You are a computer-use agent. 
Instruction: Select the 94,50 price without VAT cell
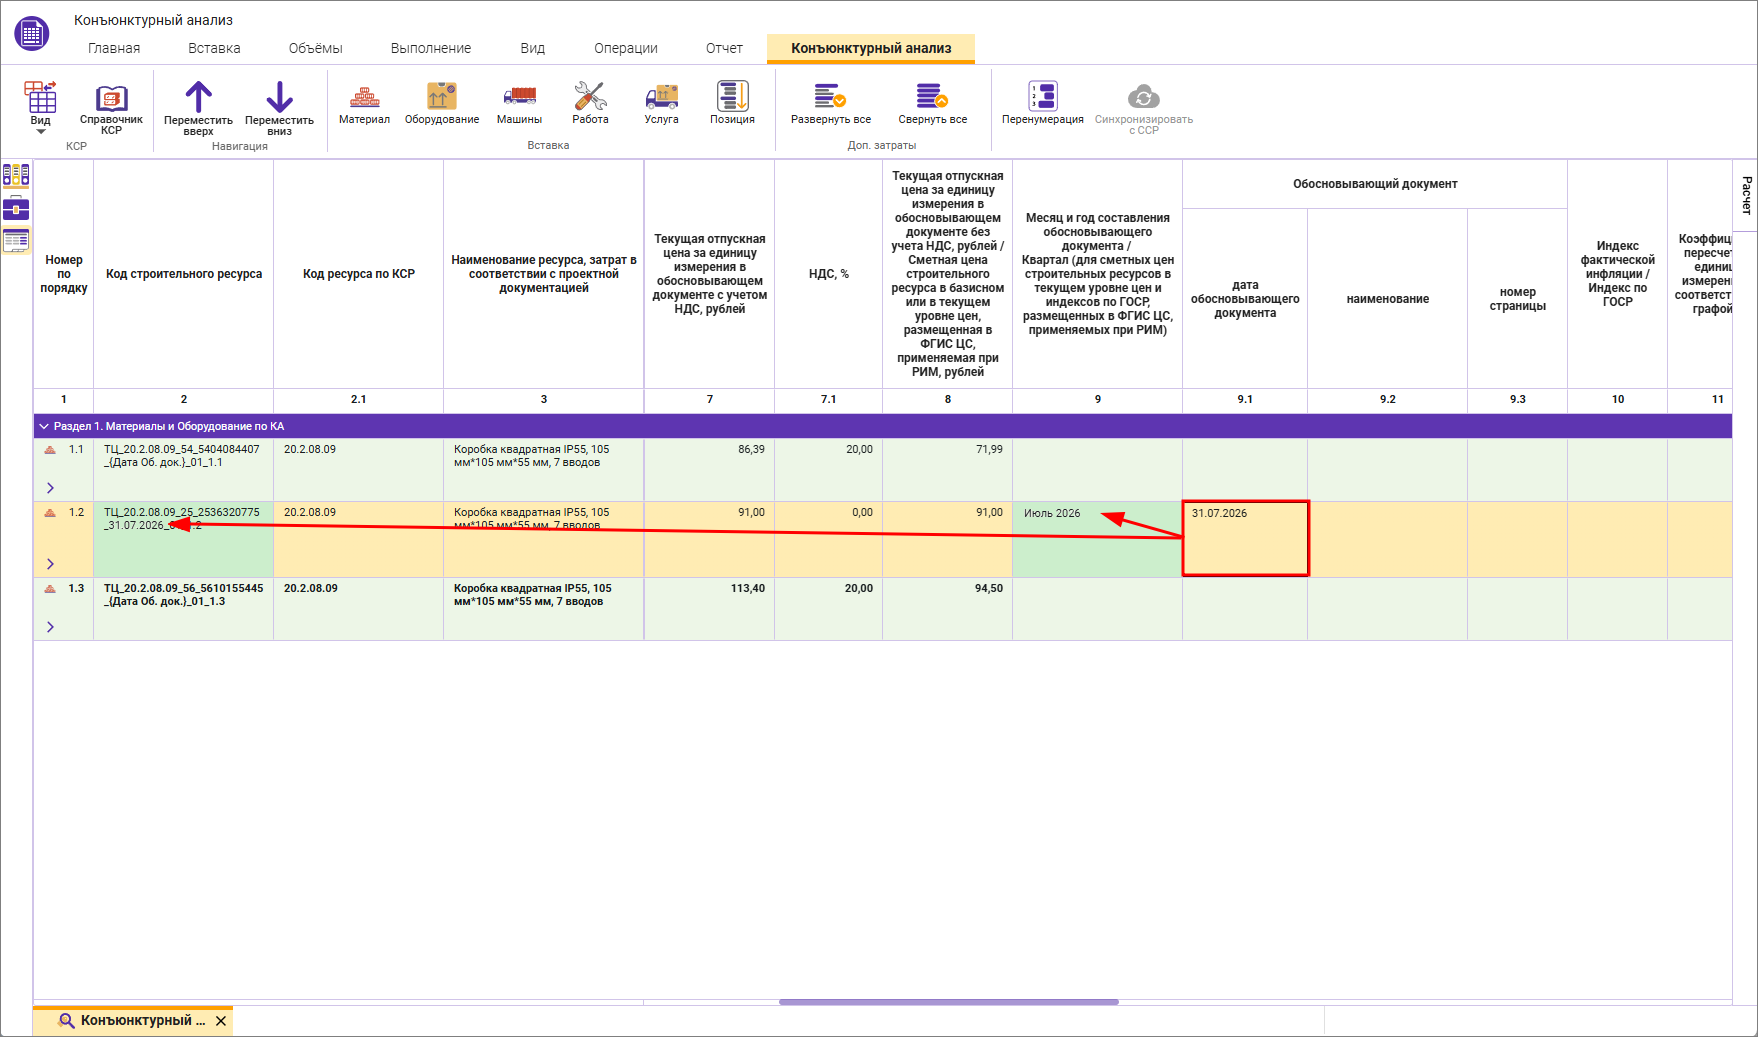947,609
